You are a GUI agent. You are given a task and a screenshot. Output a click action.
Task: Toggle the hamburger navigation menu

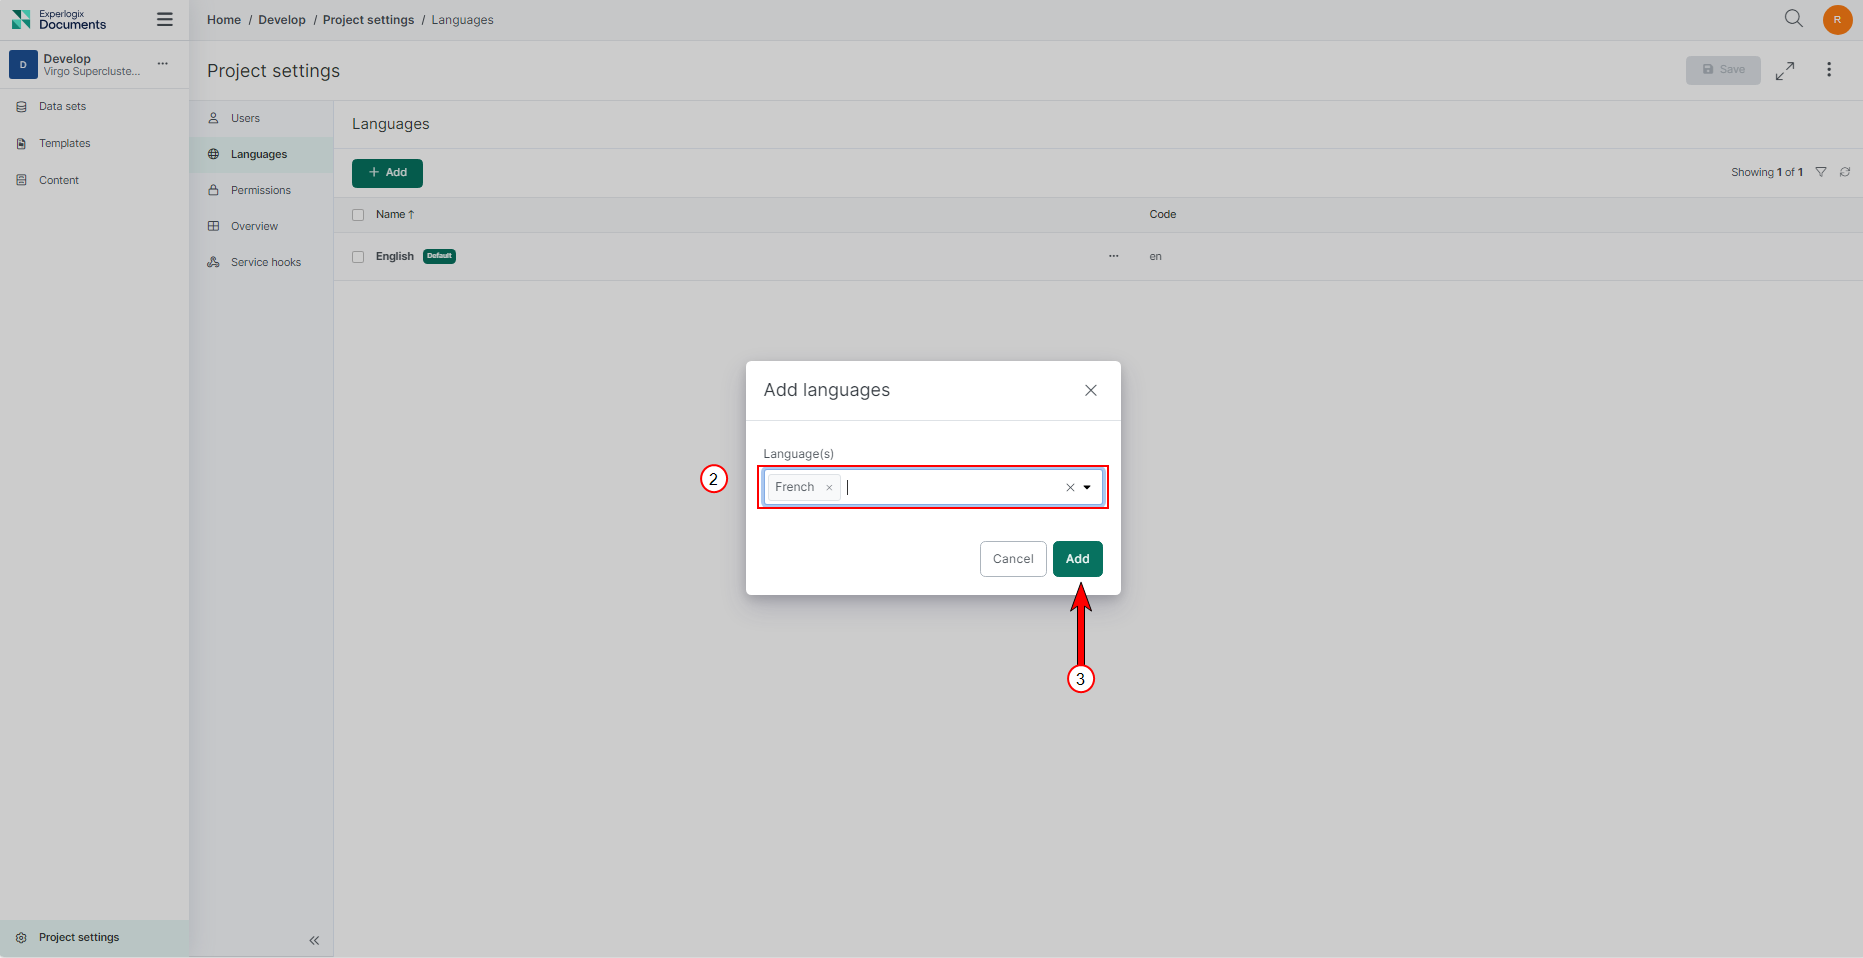click(x=165, y=20)
